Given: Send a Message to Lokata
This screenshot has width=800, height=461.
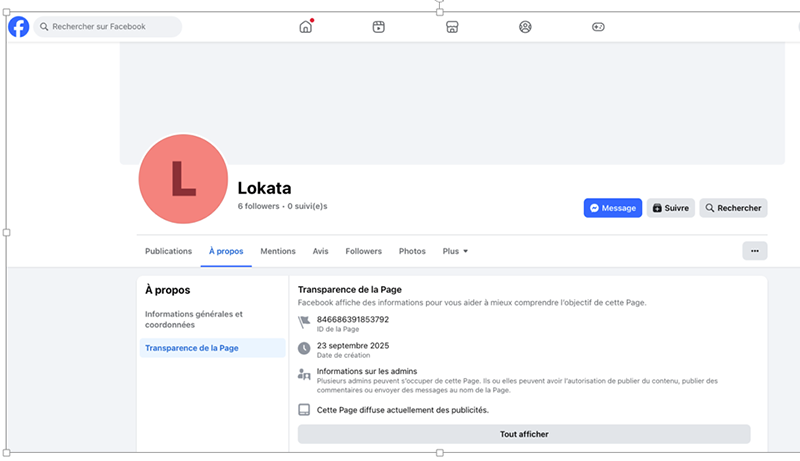Looking at the screenshot, I should (613, 208).
